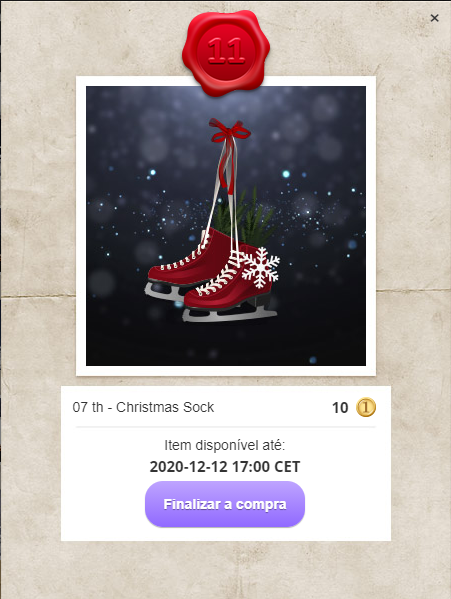Click the divider line under item title
Screen dimensions: 451x599
[226, 427]
